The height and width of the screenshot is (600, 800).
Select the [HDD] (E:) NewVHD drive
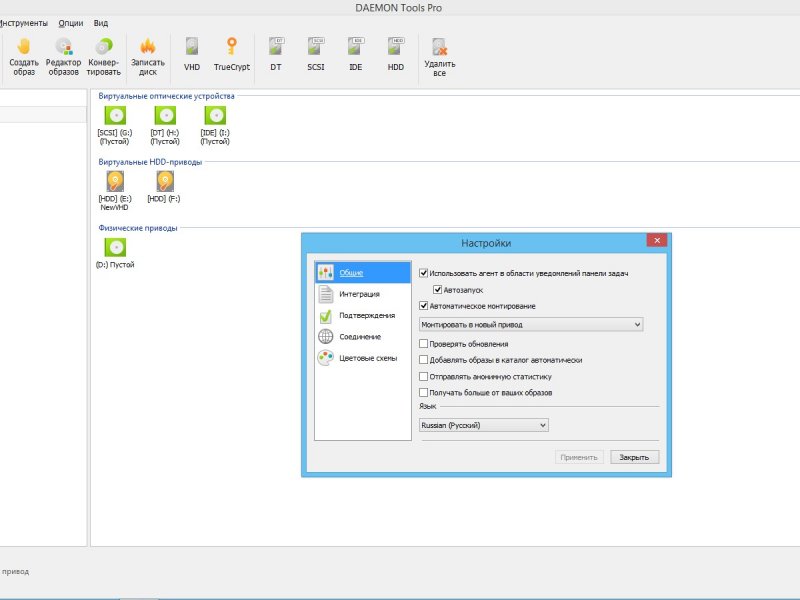(x=115, y=191)
